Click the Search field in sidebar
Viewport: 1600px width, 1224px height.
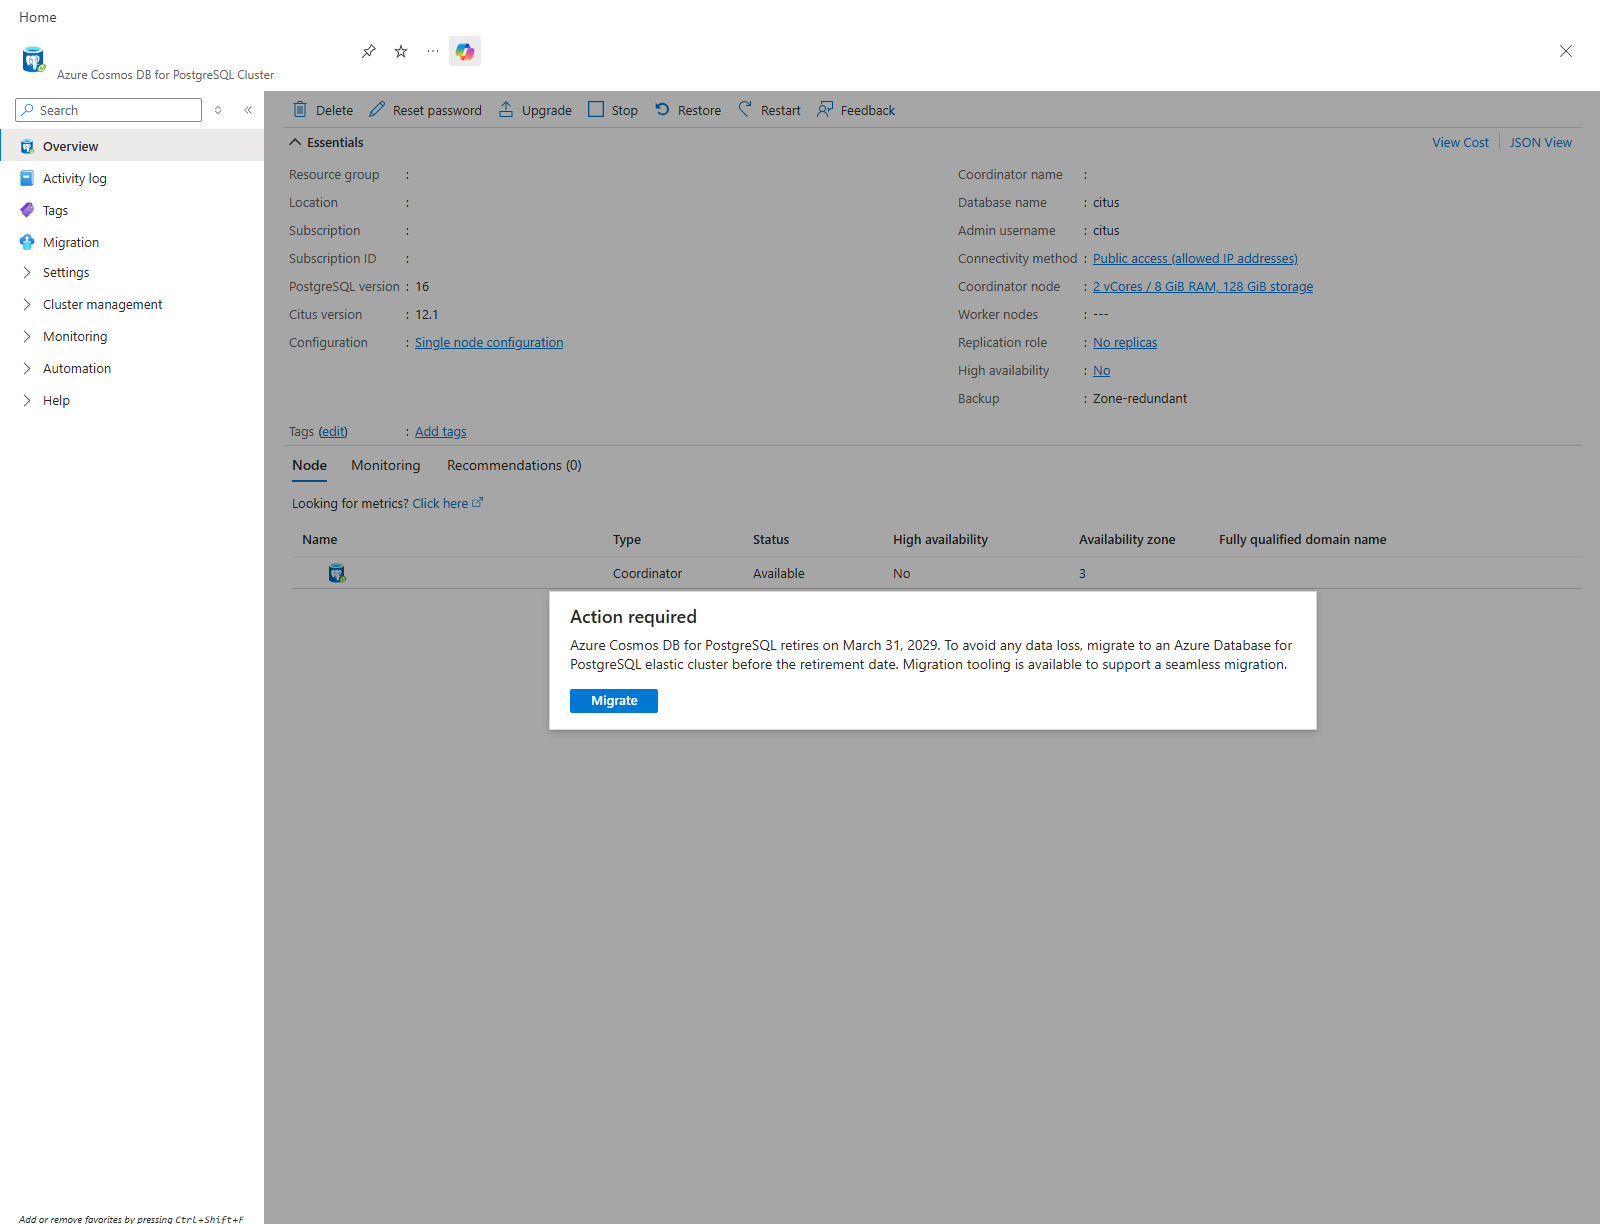tap(109, 110)
